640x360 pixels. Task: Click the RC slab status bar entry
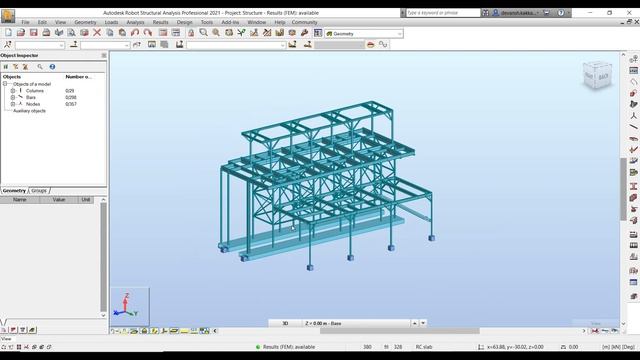tap(424, 347)
